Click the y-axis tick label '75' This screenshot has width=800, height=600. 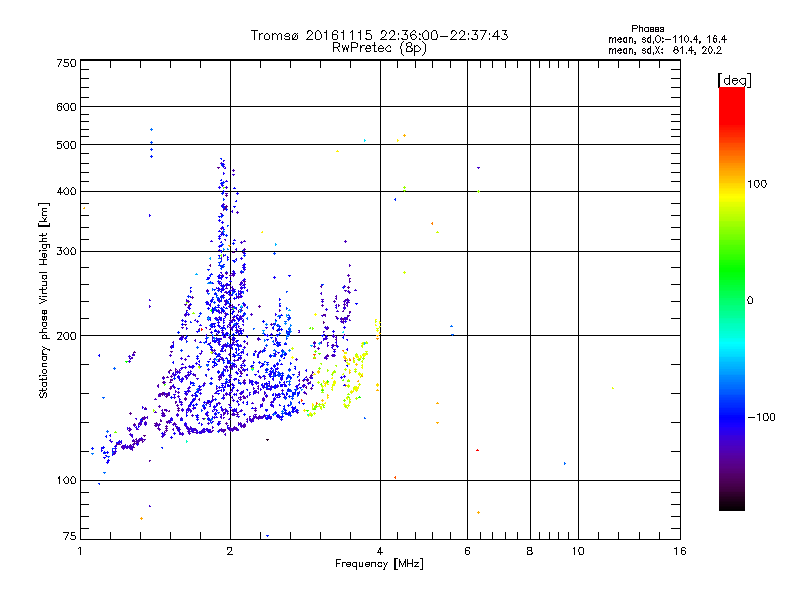pos(70,536)
